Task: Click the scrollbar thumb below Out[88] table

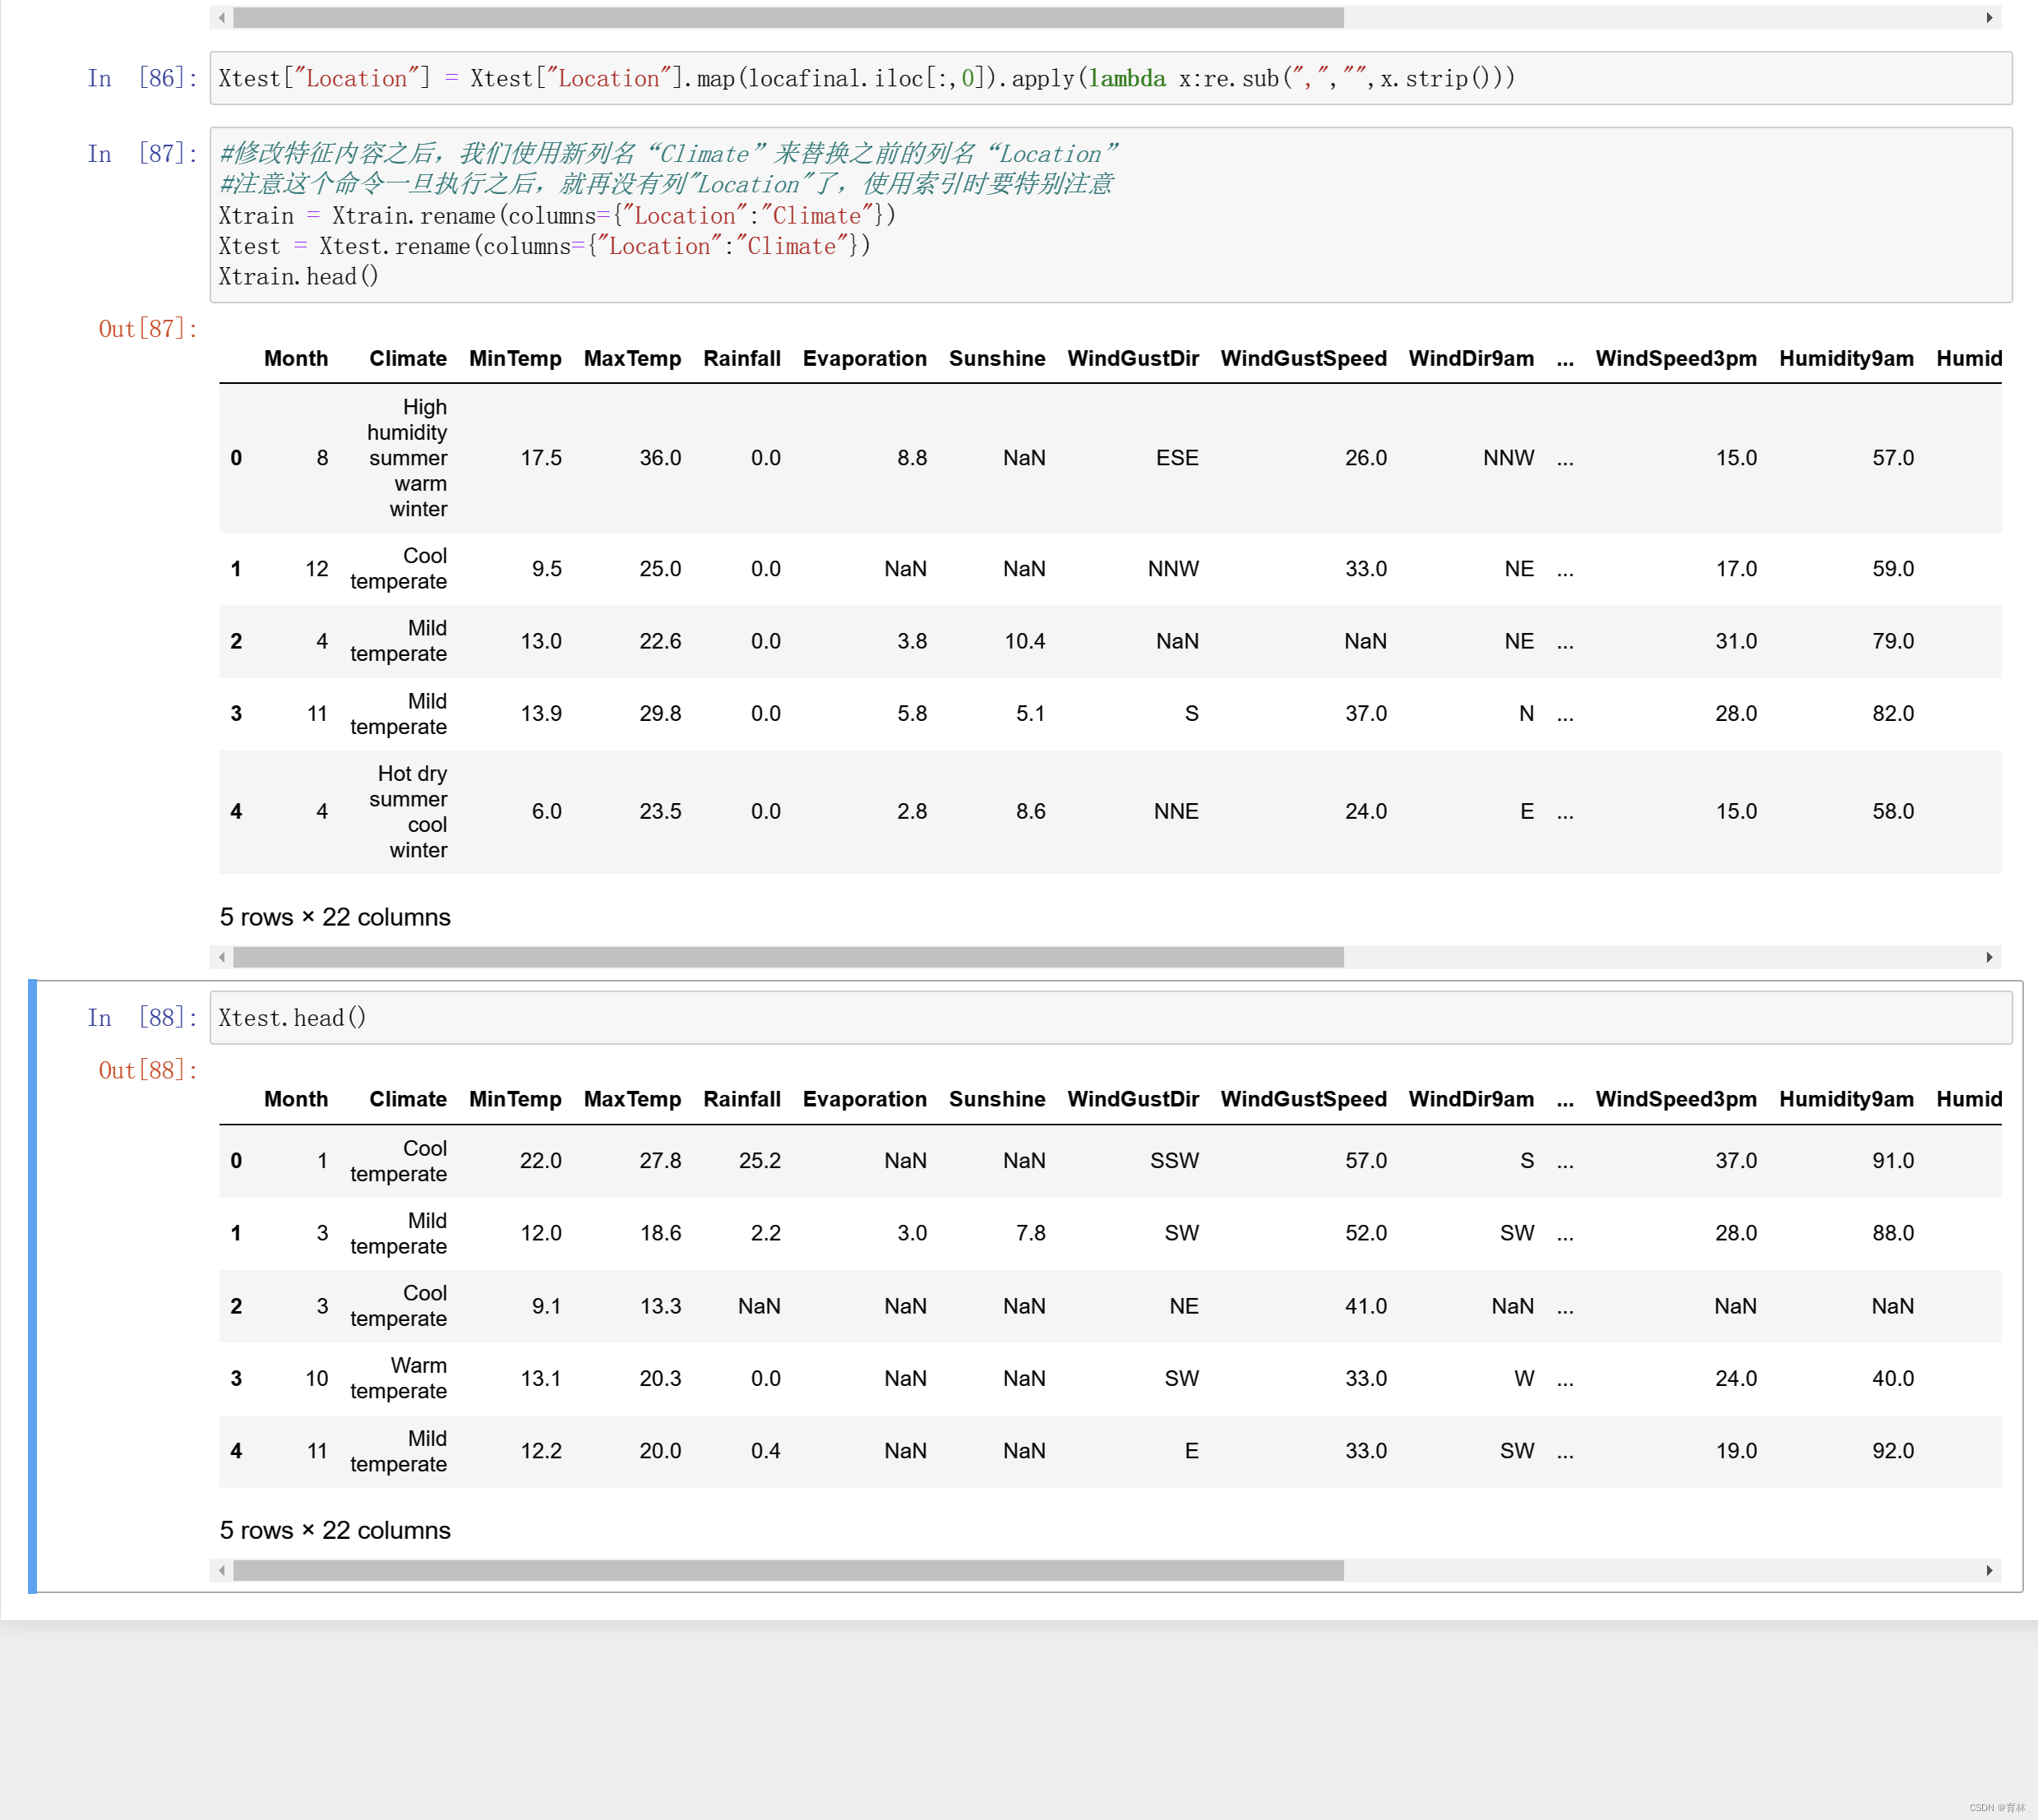Action: pyautogui.click(x=788, y=1570)
